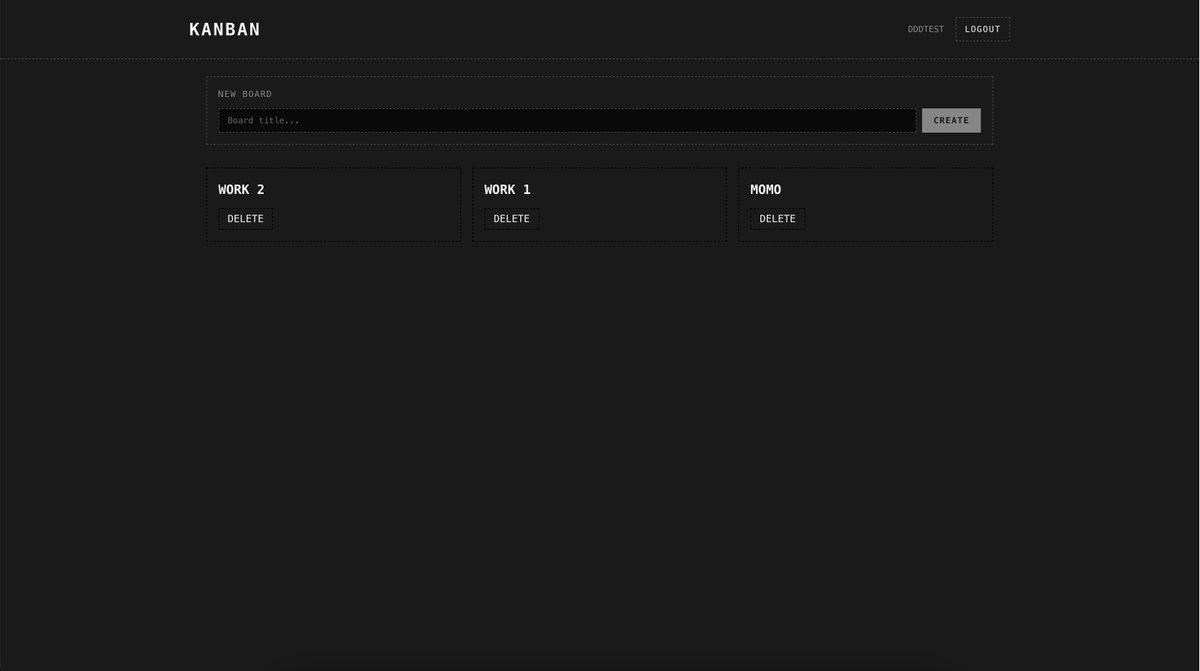Delete the MOMO board
This screenshot has width=1200, height=671.
point(777,219)
